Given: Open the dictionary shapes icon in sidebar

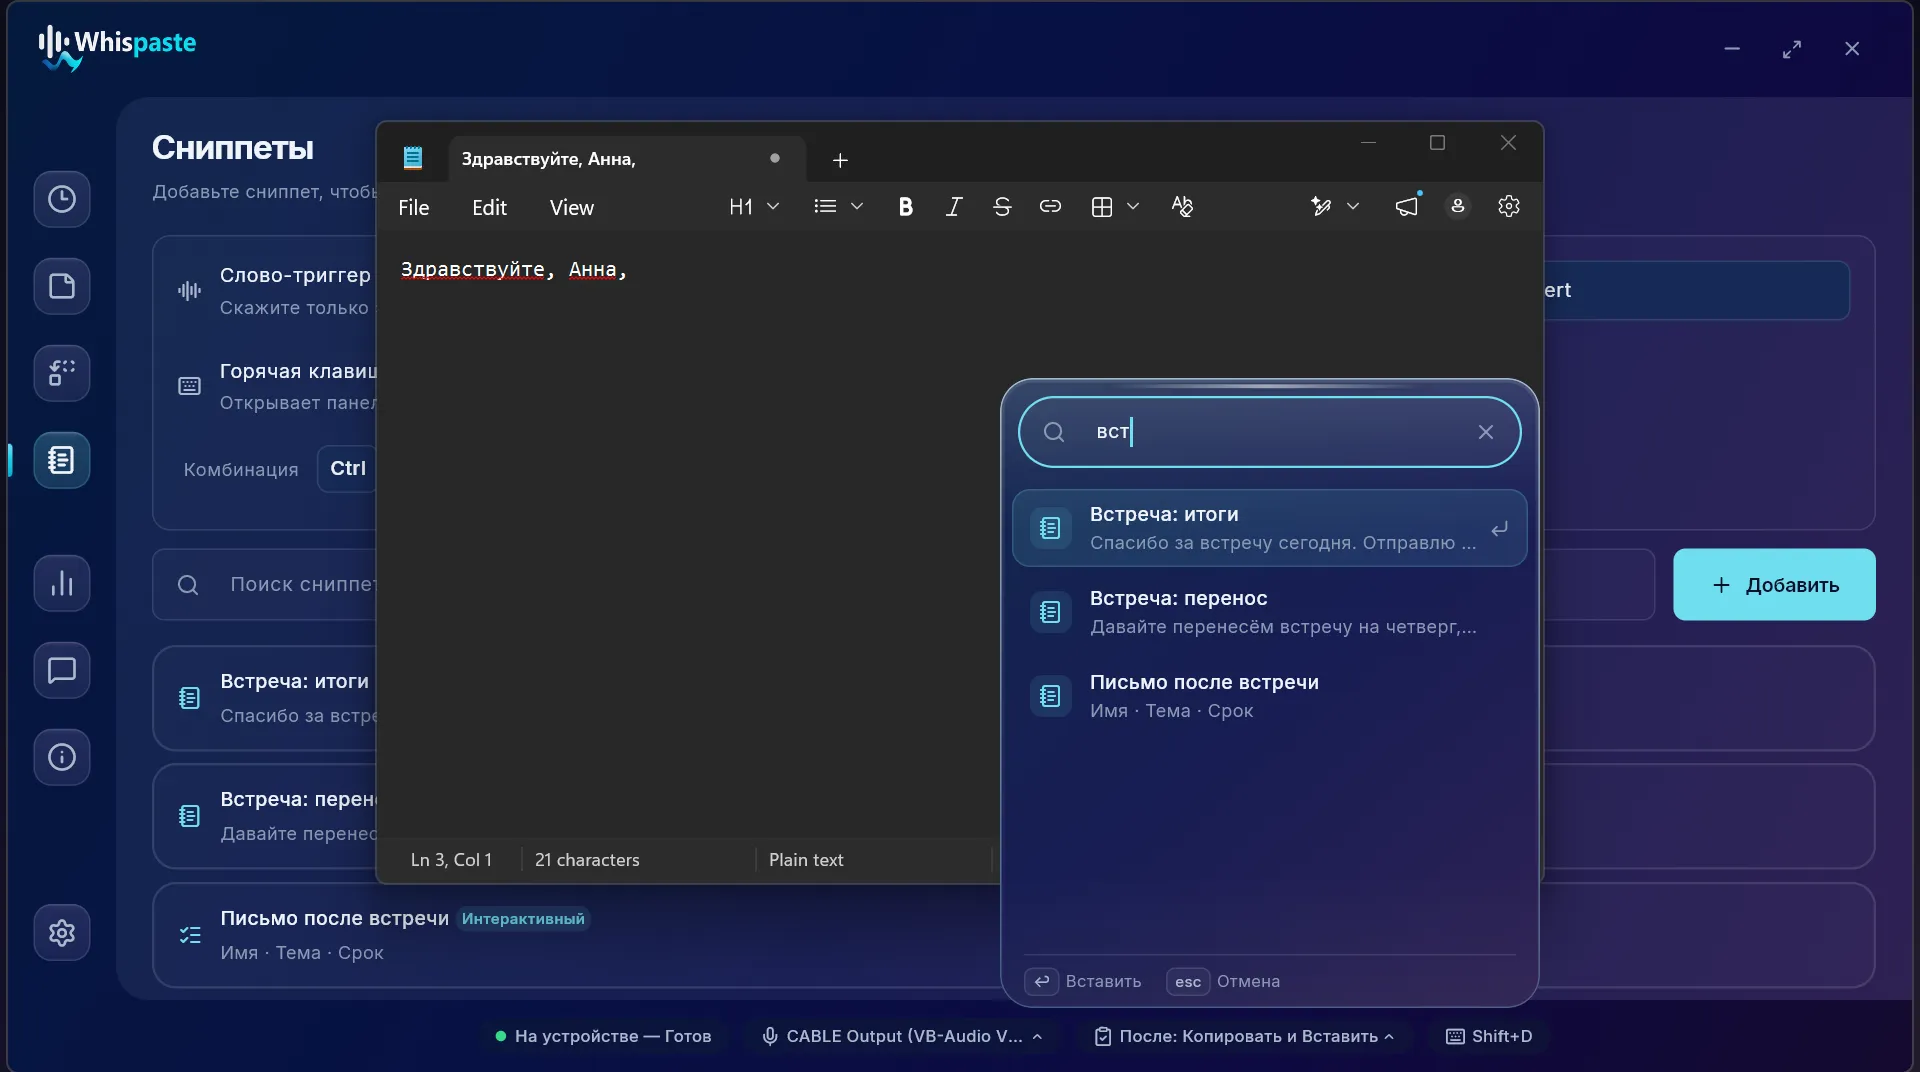Looking at the screenshot, I should 62,373.
